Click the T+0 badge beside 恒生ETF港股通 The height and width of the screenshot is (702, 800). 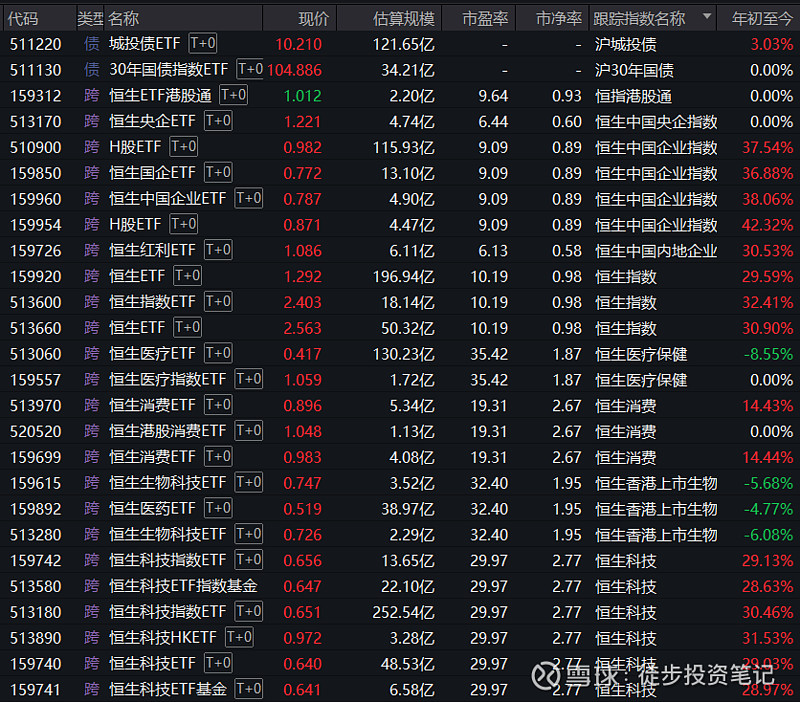click(x=234, y=95)
